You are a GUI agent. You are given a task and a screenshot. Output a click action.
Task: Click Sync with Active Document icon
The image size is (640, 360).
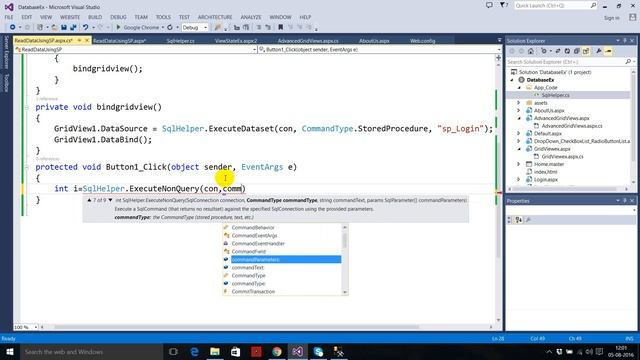tap(558, 51)
